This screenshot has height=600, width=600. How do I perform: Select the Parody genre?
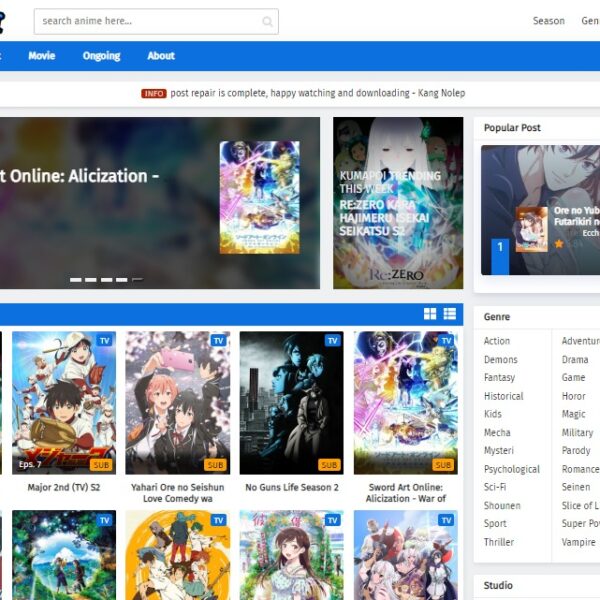(x=576, y=450)
